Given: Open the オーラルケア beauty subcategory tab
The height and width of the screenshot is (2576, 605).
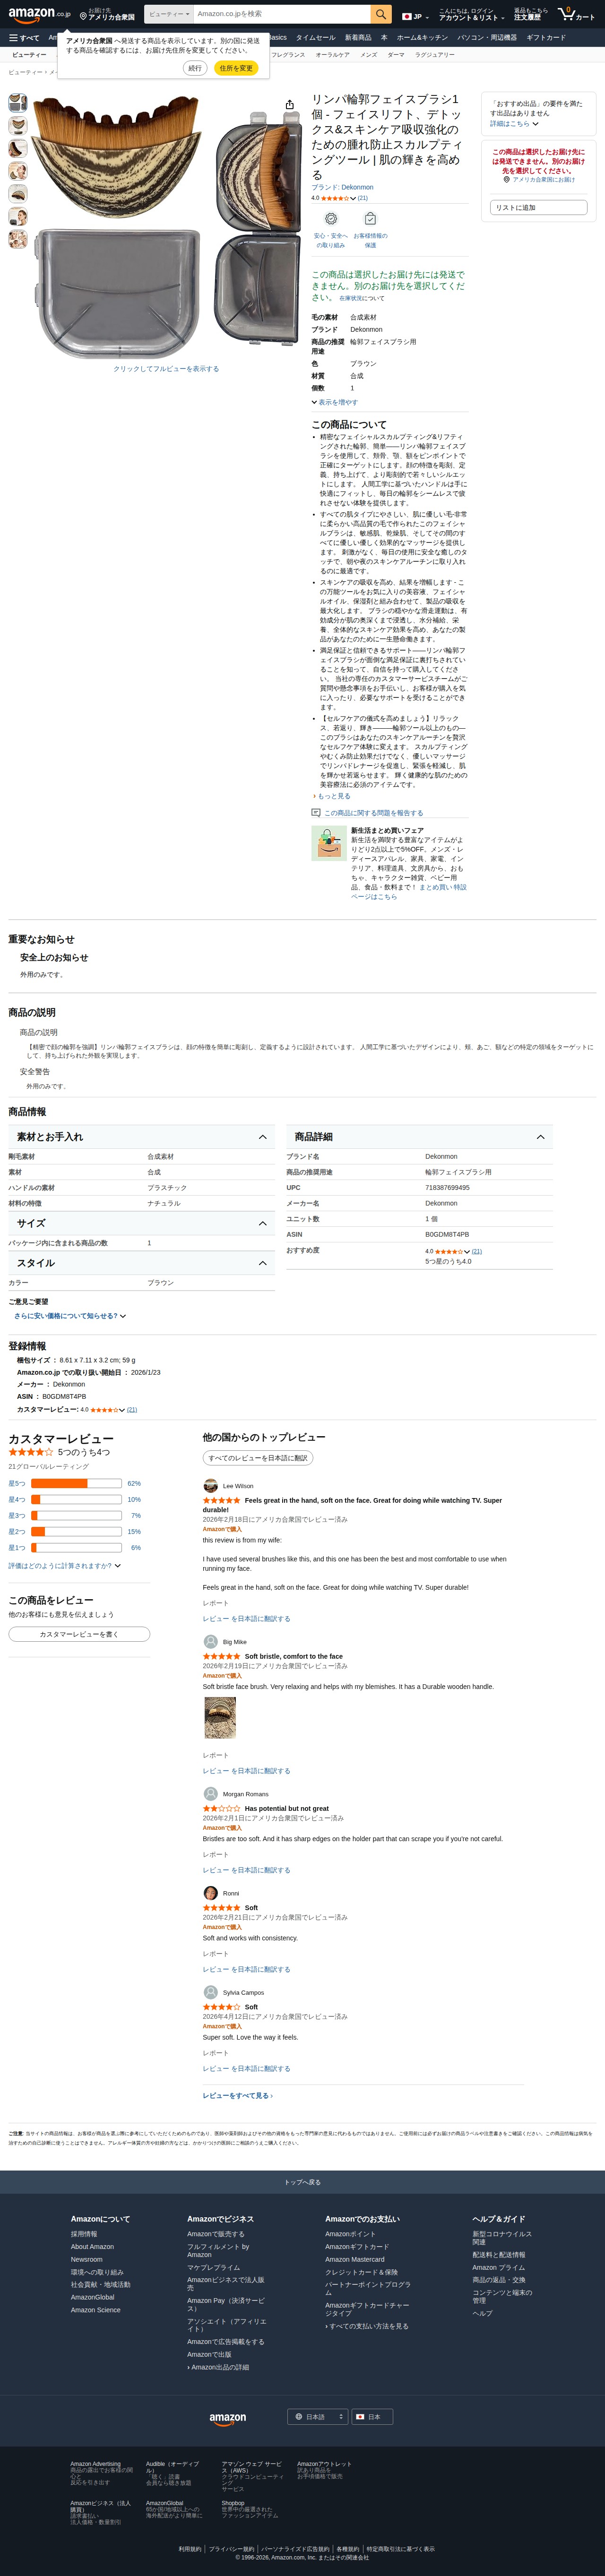Looking at the screenshot, I should tap(332, 55).
